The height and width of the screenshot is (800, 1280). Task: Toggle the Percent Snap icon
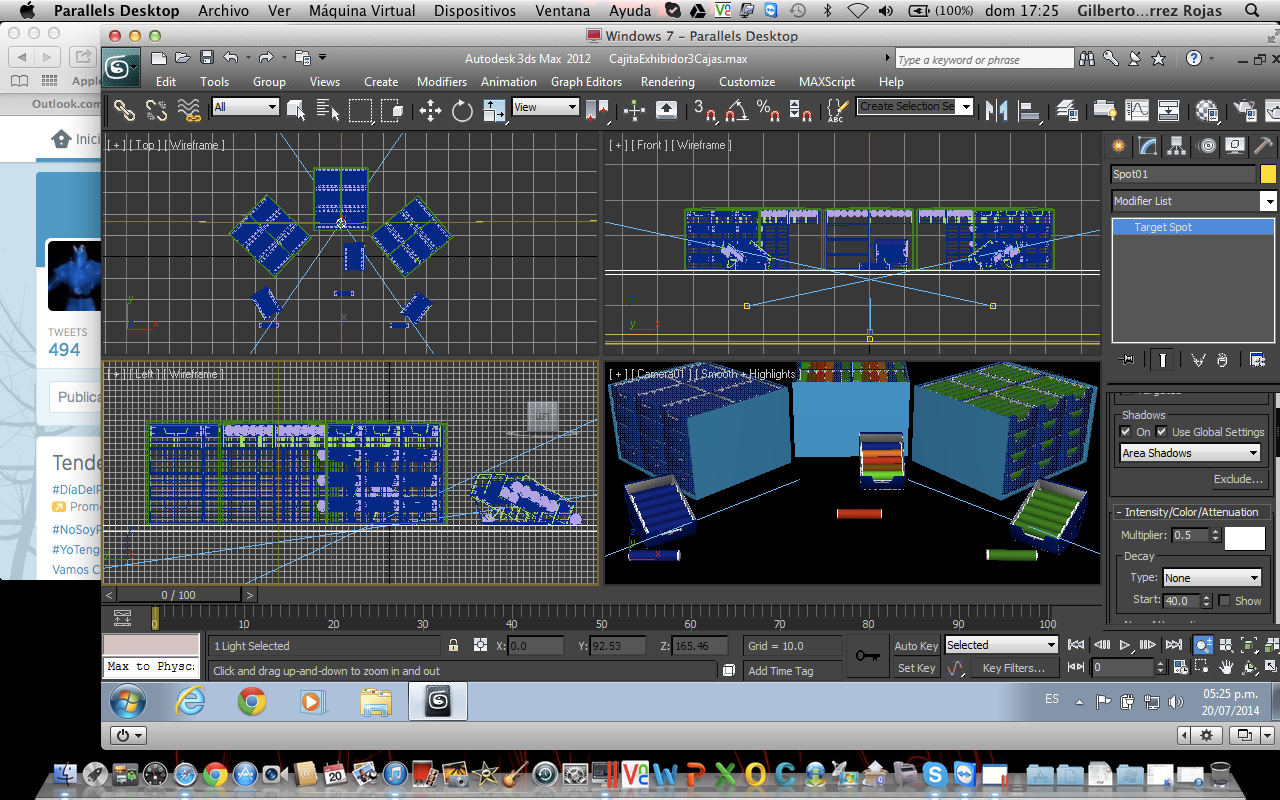768,110
